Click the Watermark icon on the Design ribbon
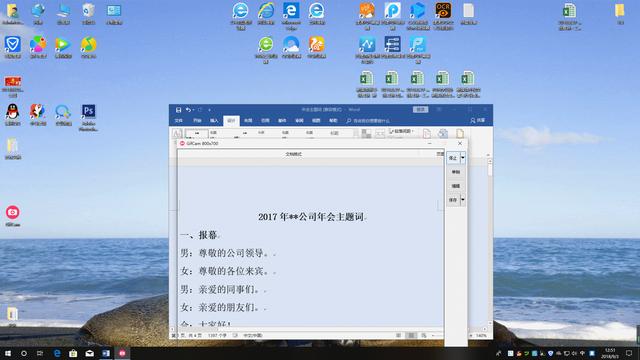640x360 pixels. click(427, 133)
